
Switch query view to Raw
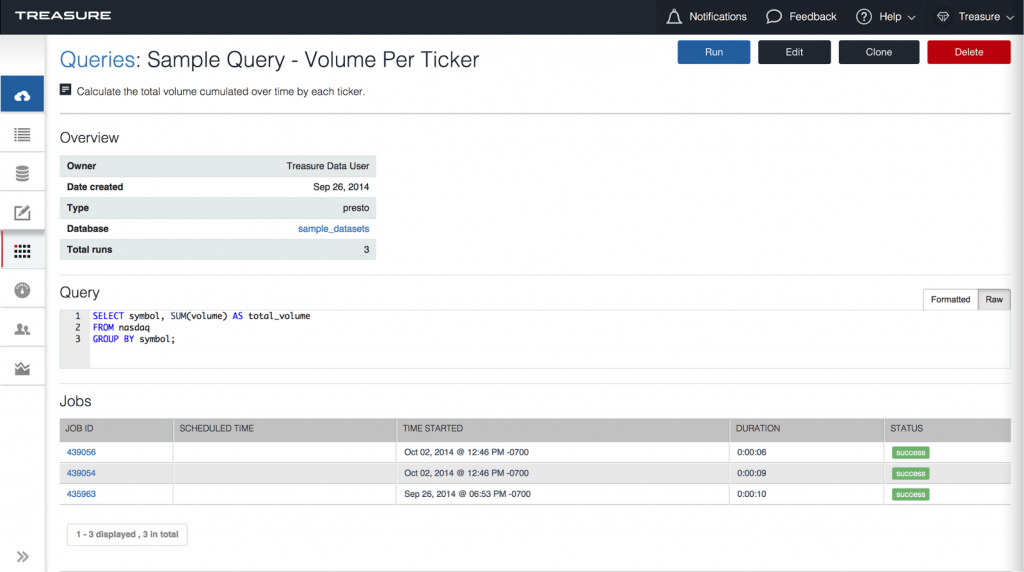point(994,300)
